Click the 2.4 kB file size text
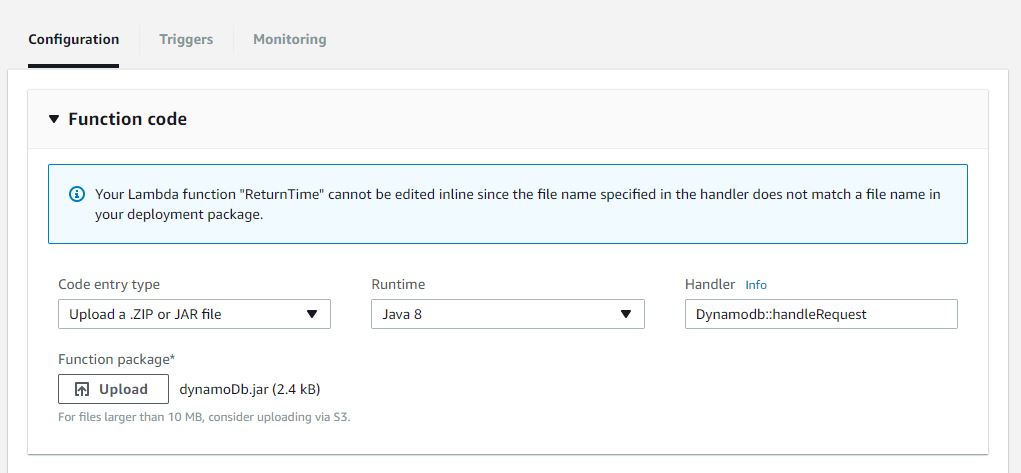Viewport: 1021px width, 473px height. [x=294, y=389]
